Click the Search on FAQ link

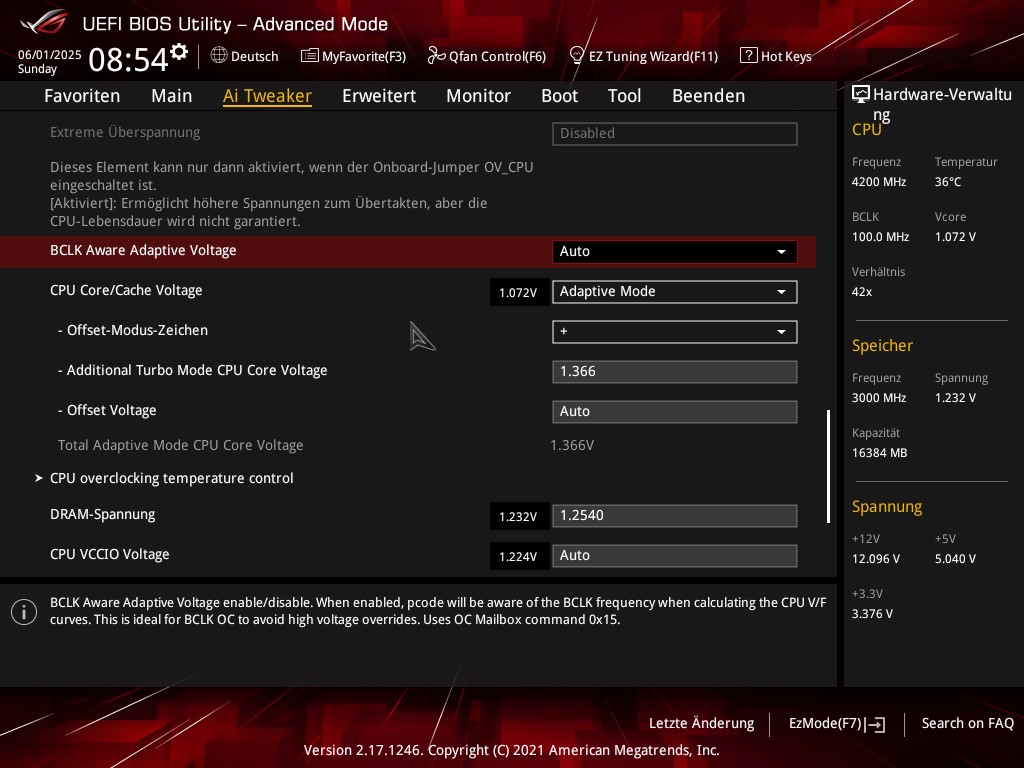967,723
